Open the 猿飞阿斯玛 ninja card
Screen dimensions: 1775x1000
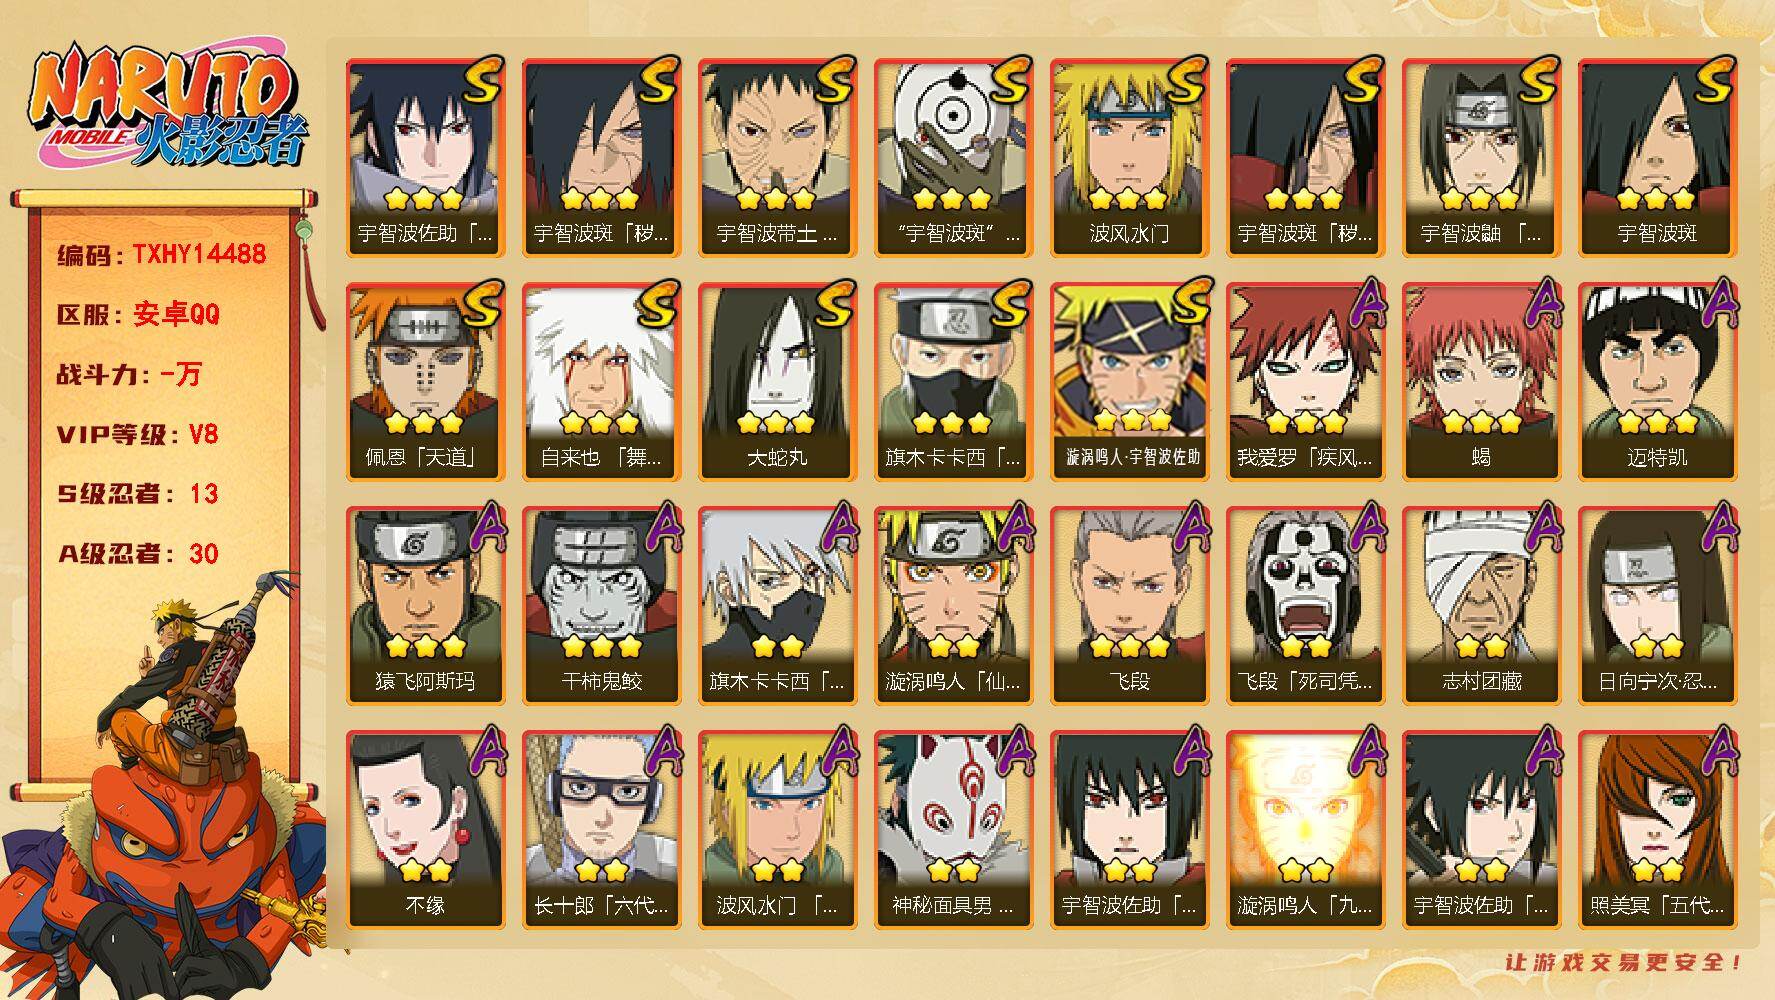[425, 605]
